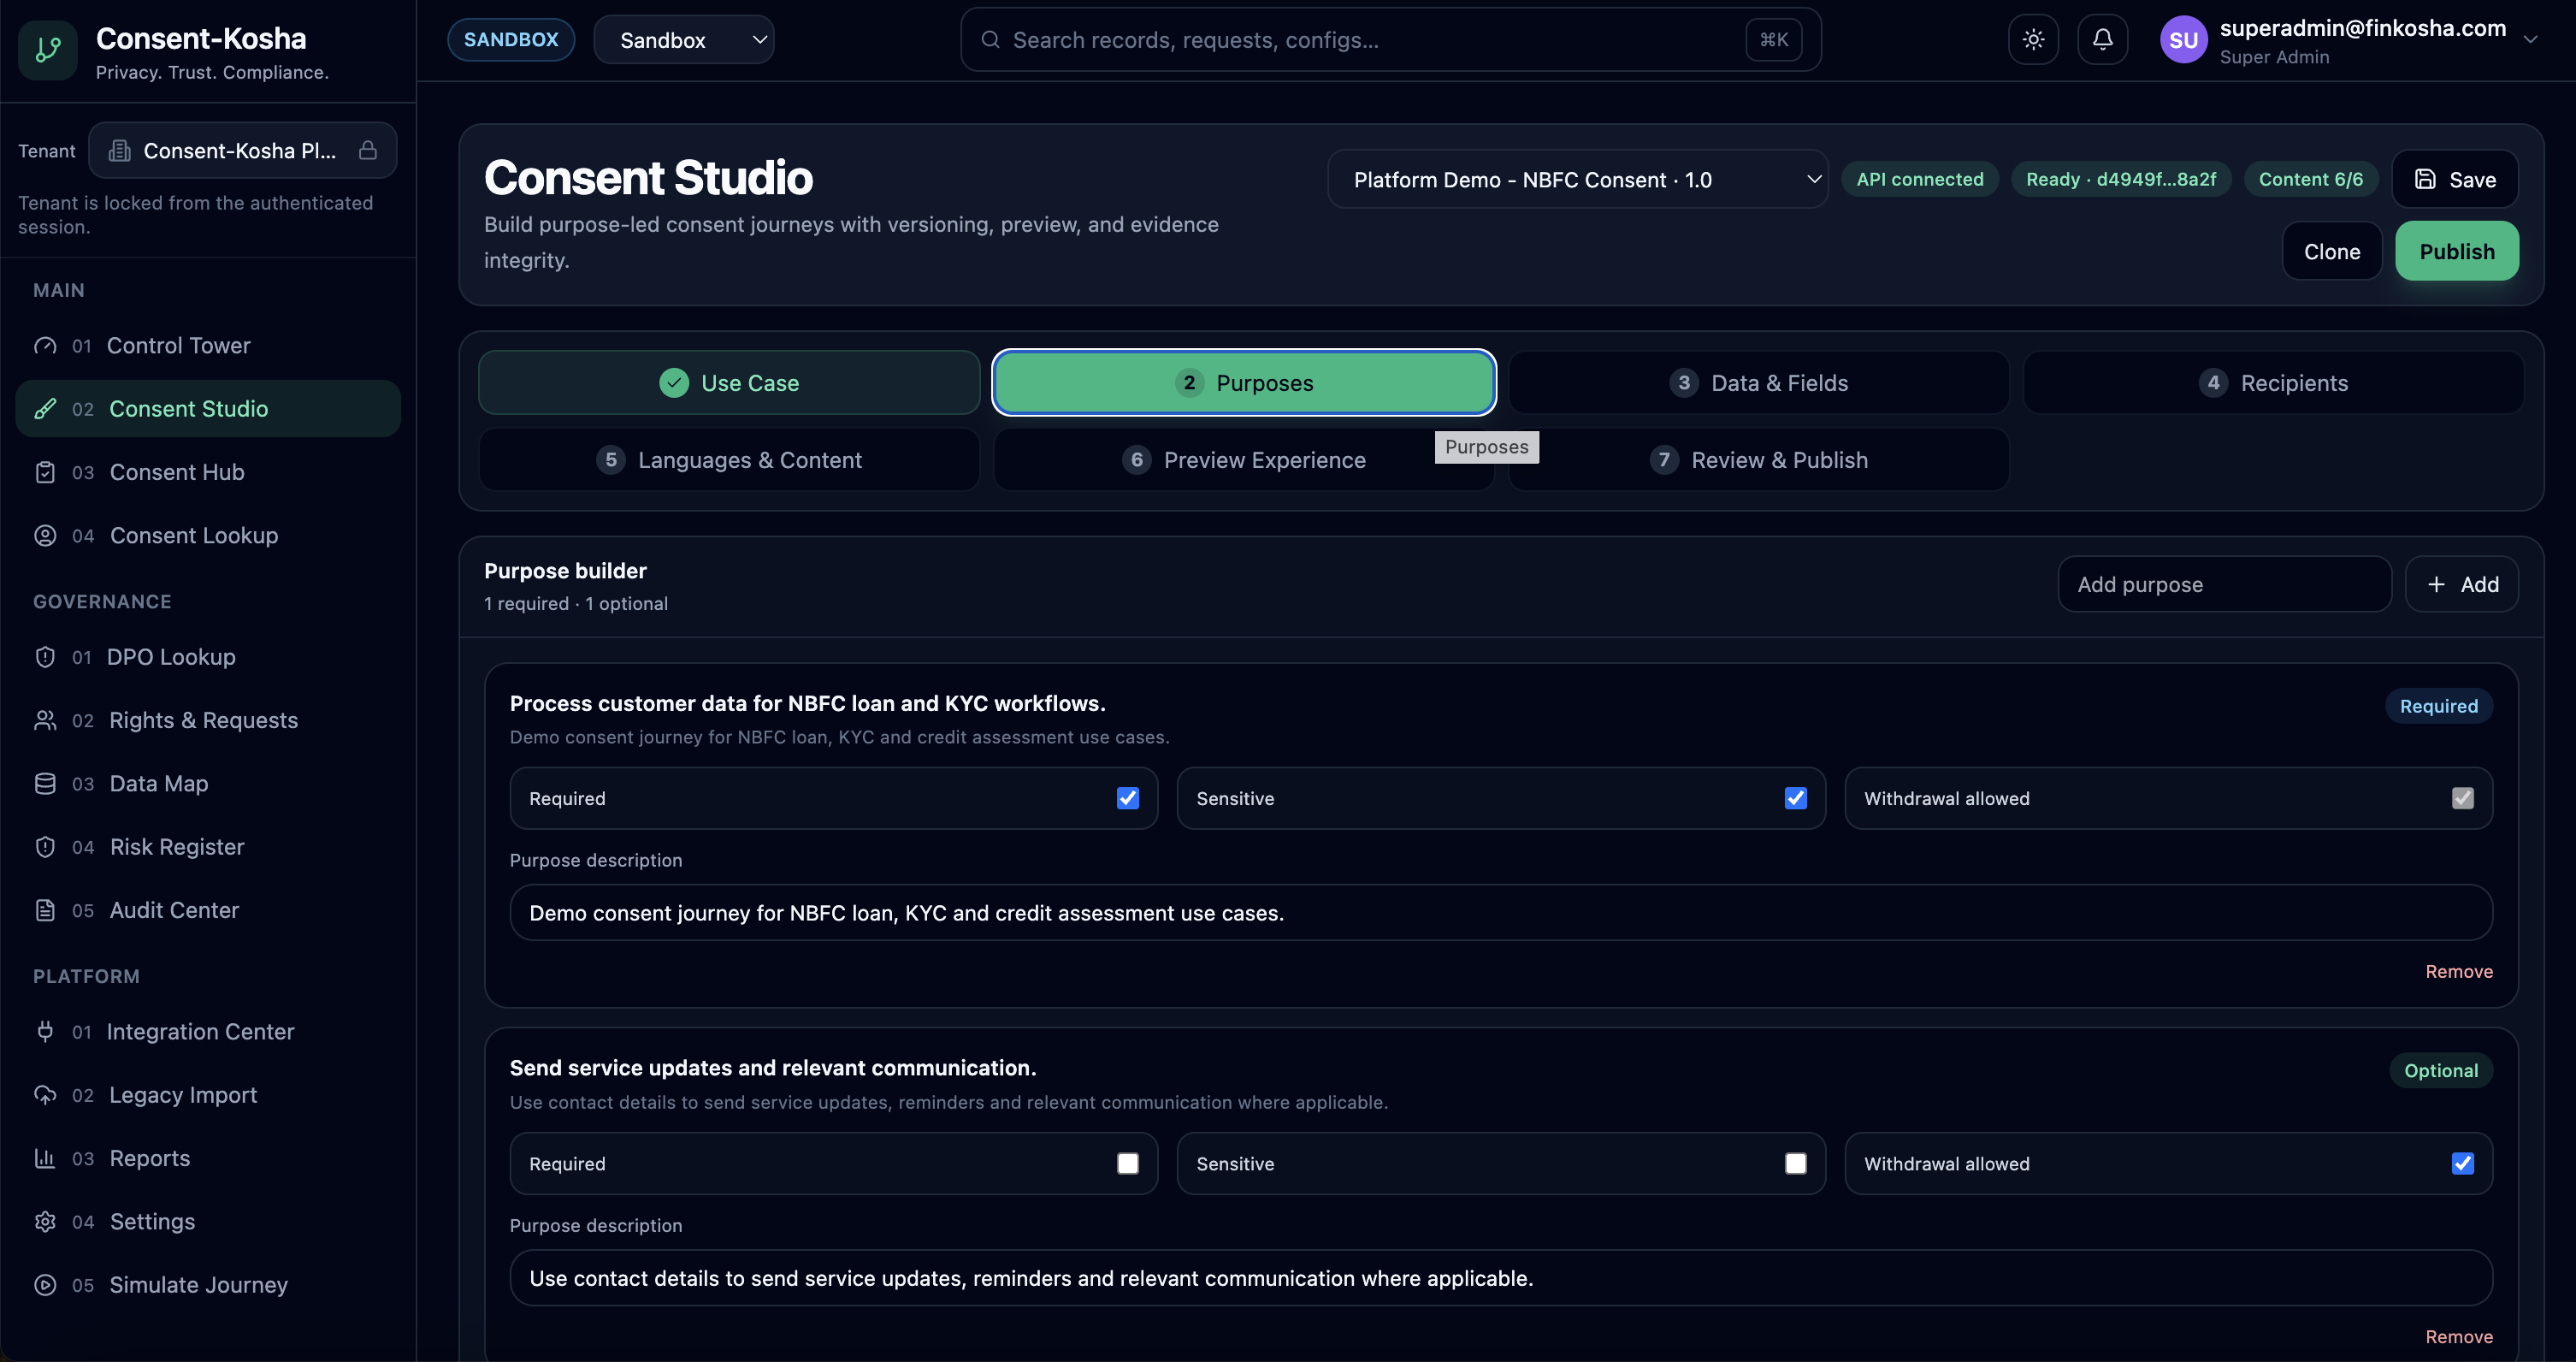Image resolution: width=2576 pixels, height=1362 pixels.
Task: Uncheck Required for the NBFC loan purpose
Action: [1128, 798]
